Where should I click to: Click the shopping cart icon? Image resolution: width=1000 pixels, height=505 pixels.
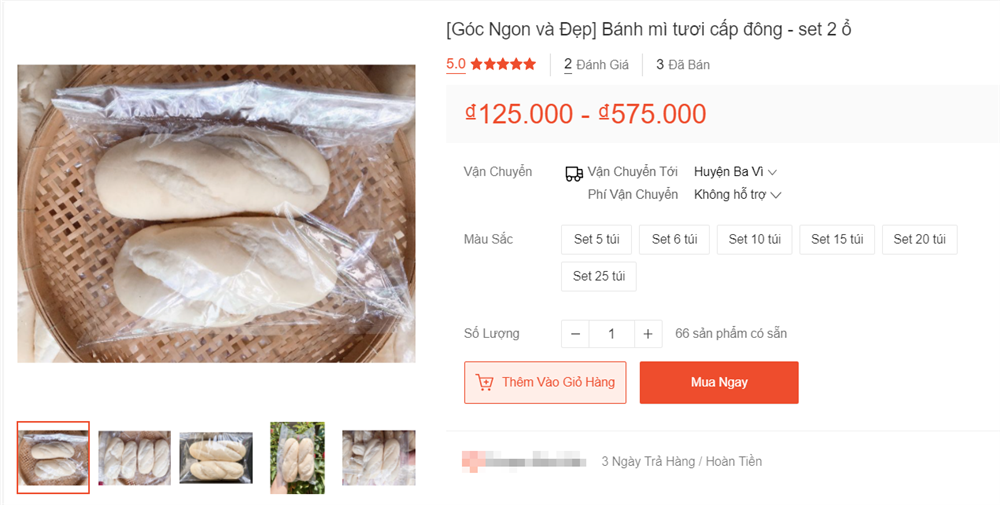[x=485, y=382]
